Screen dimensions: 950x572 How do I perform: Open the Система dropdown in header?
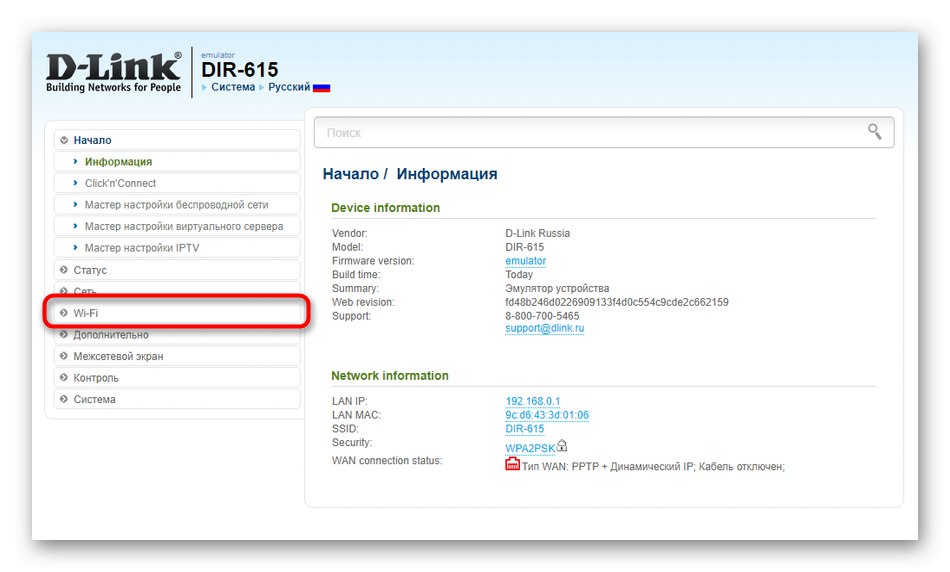pos(233,87)
